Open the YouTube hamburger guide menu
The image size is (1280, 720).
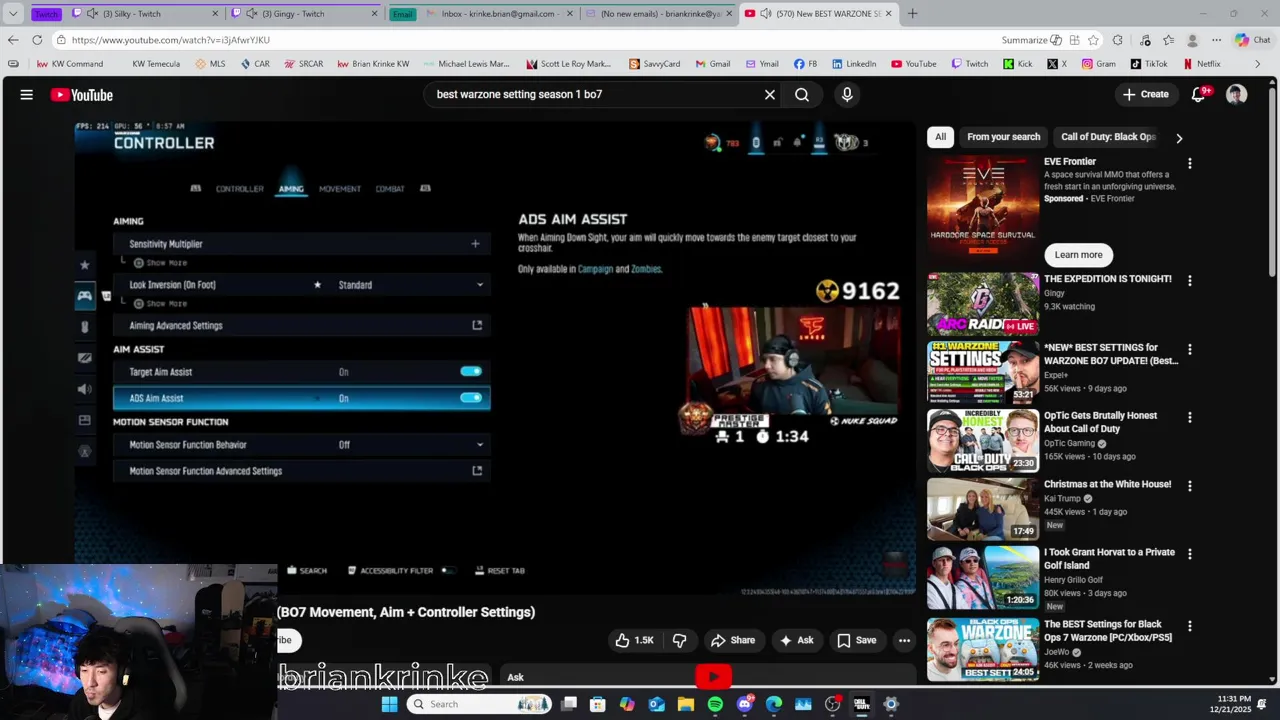pyautogui.click(x=27, y=95)
